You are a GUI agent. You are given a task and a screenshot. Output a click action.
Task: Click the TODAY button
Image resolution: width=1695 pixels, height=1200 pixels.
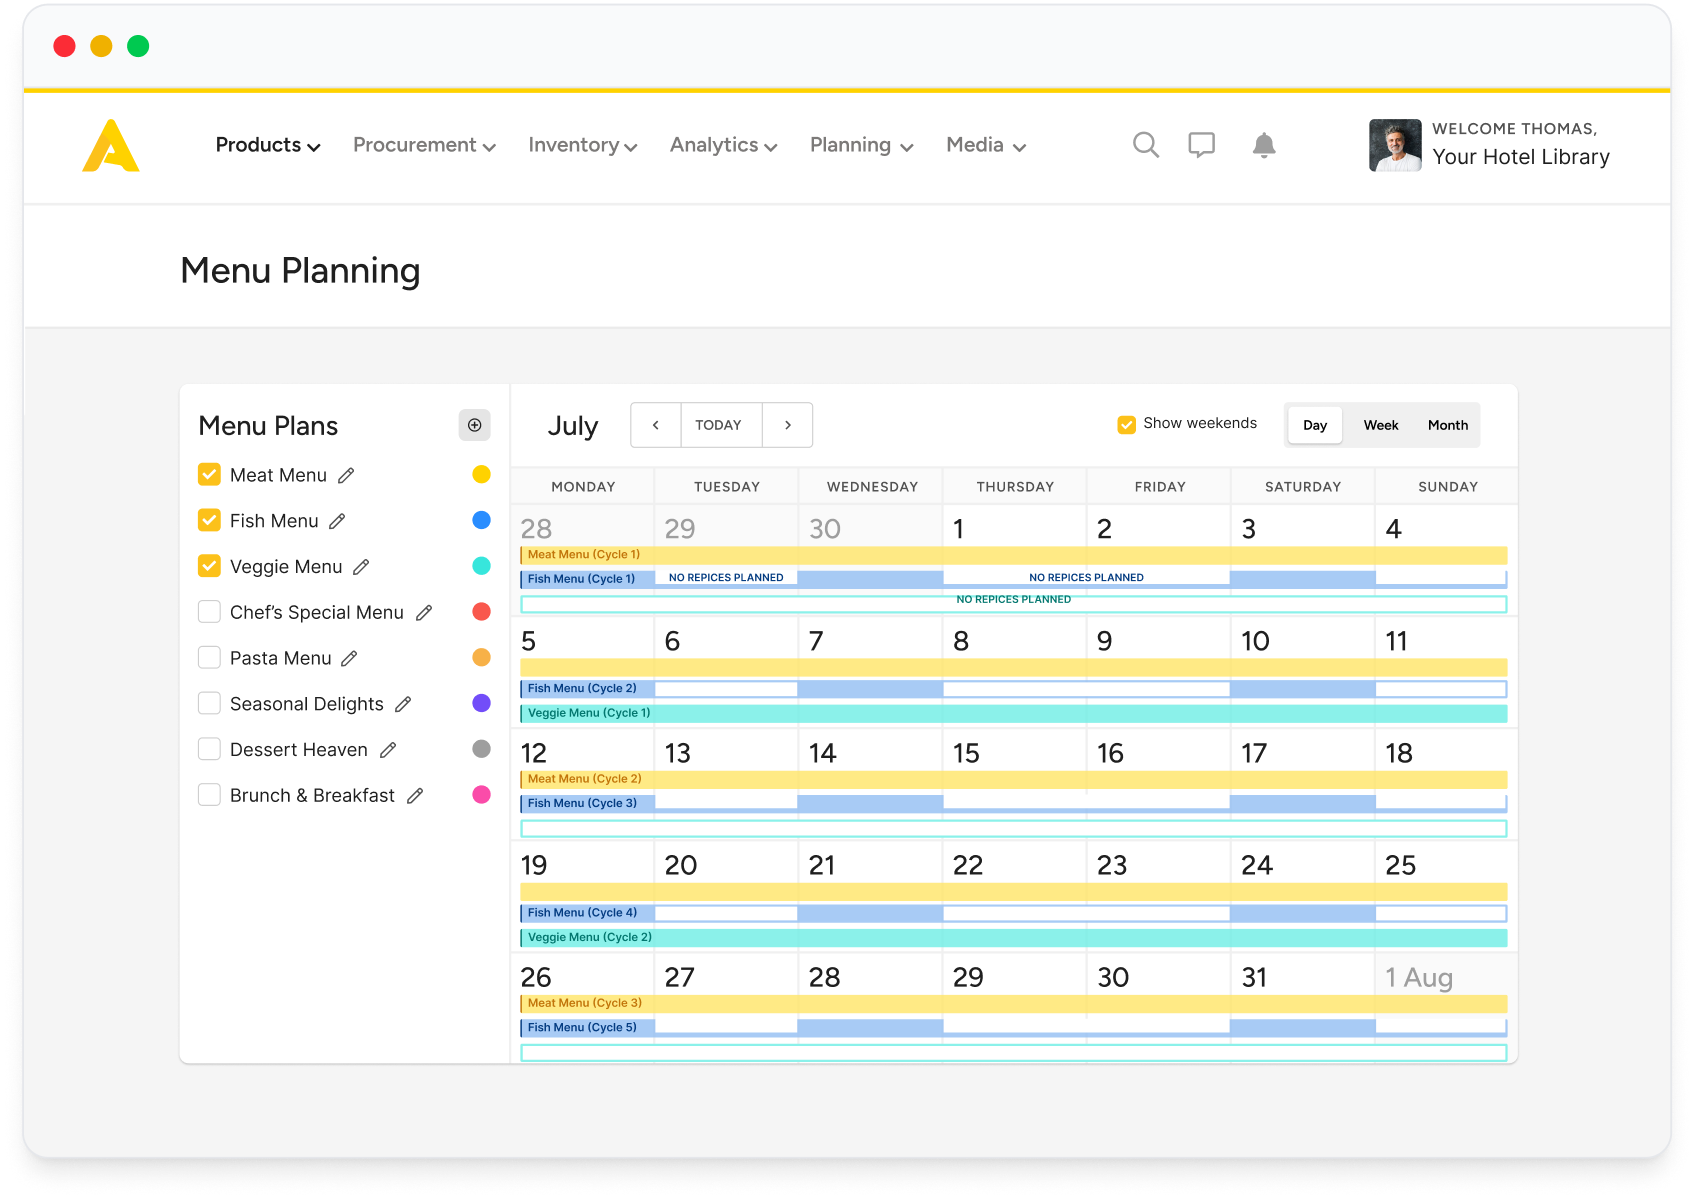click(719, 424)
